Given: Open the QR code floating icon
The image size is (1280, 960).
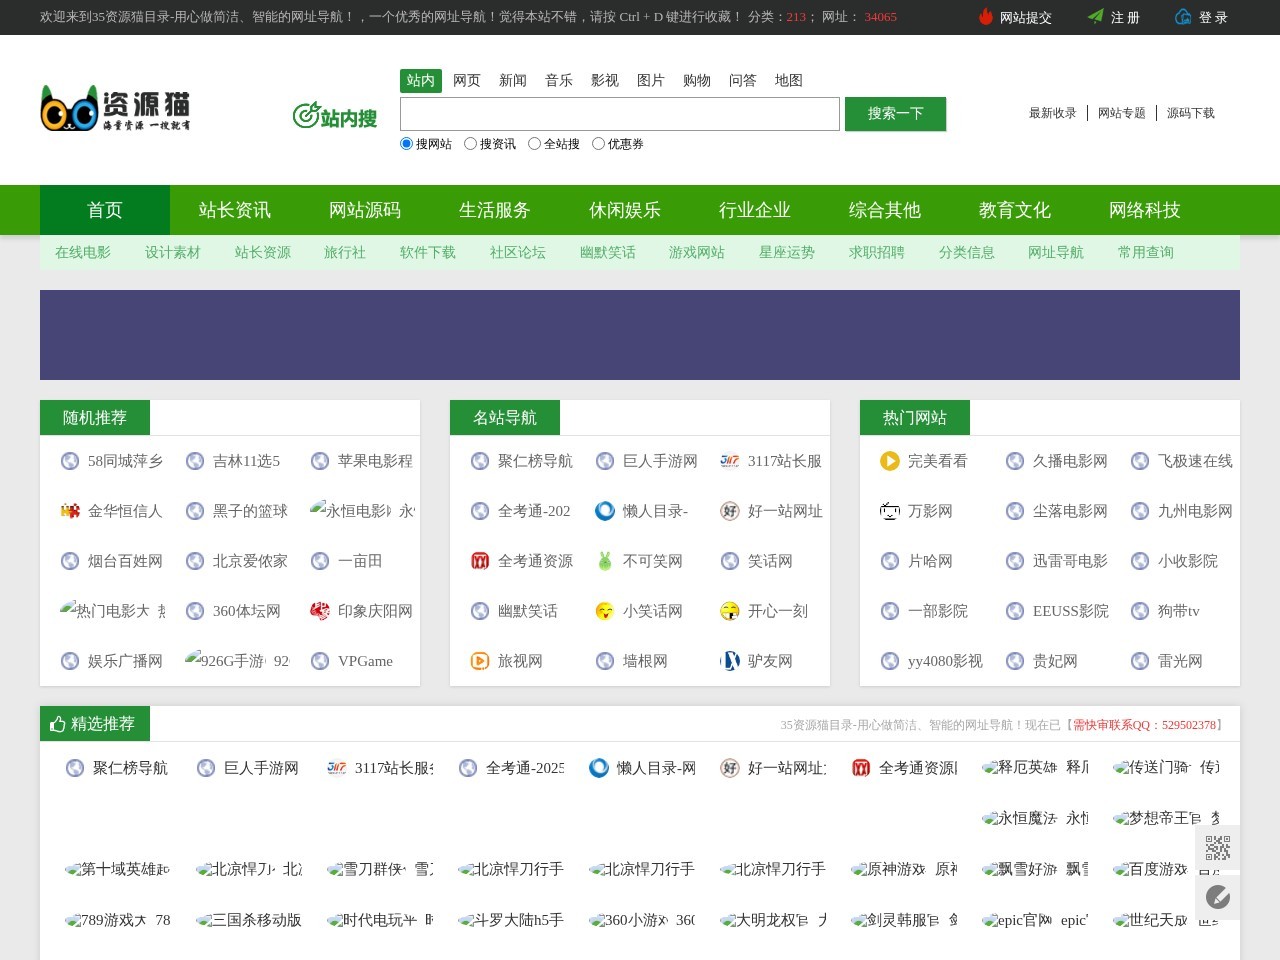Looking at the screenshot, I should (1217, 848).
